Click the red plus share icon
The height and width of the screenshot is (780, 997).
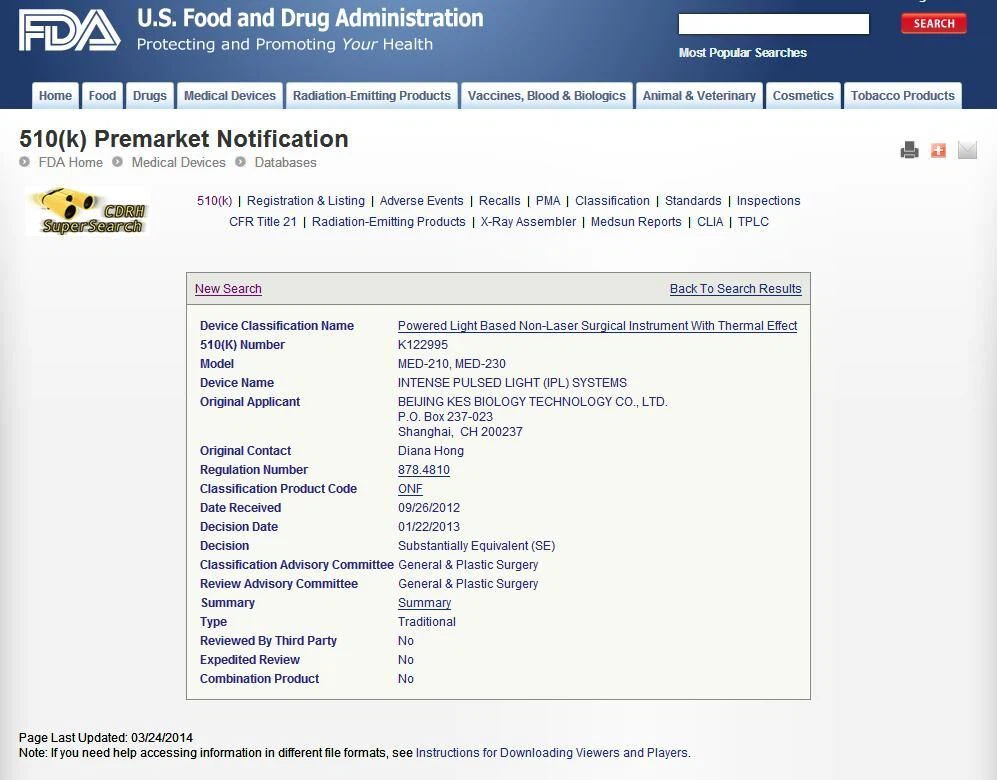click(938, 150)
